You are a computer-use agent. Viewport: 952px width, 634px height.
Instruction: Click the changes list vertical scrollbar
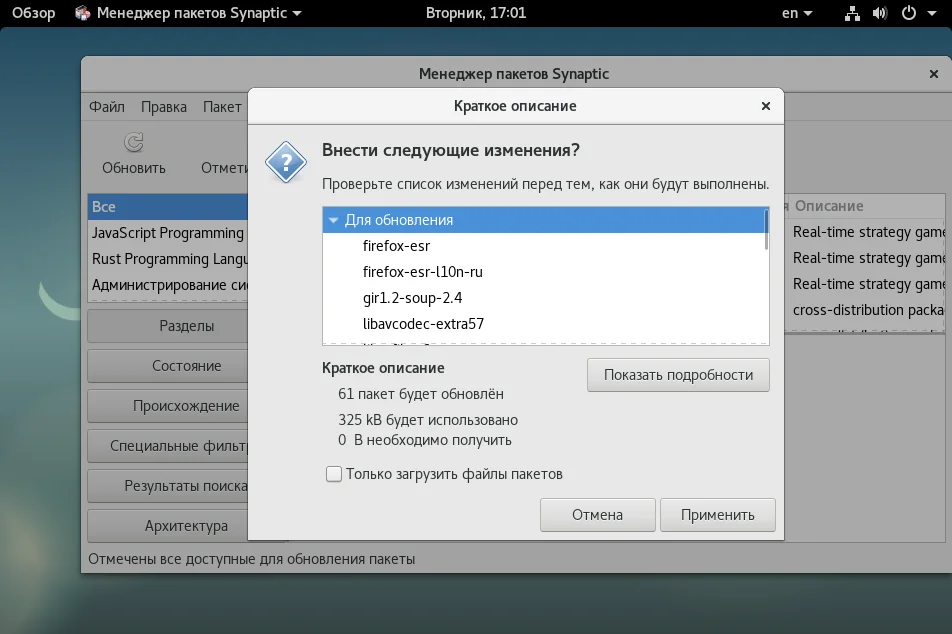tap(766, 230)
